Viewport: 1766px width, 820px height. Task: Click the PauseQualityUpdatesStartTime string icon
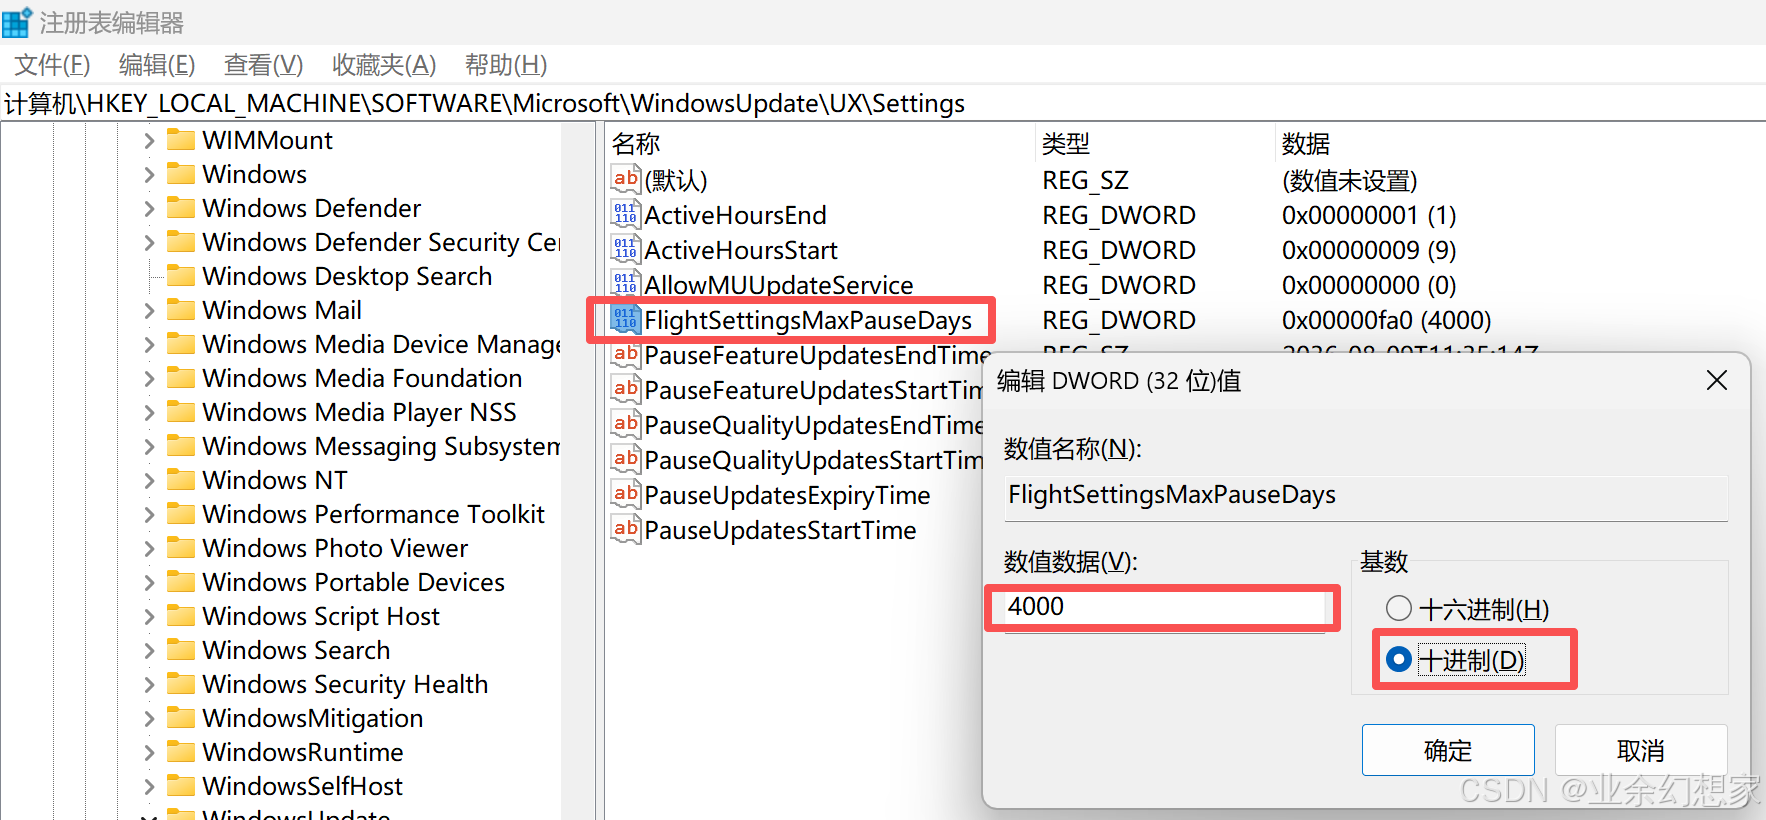[x=626, y=459]
